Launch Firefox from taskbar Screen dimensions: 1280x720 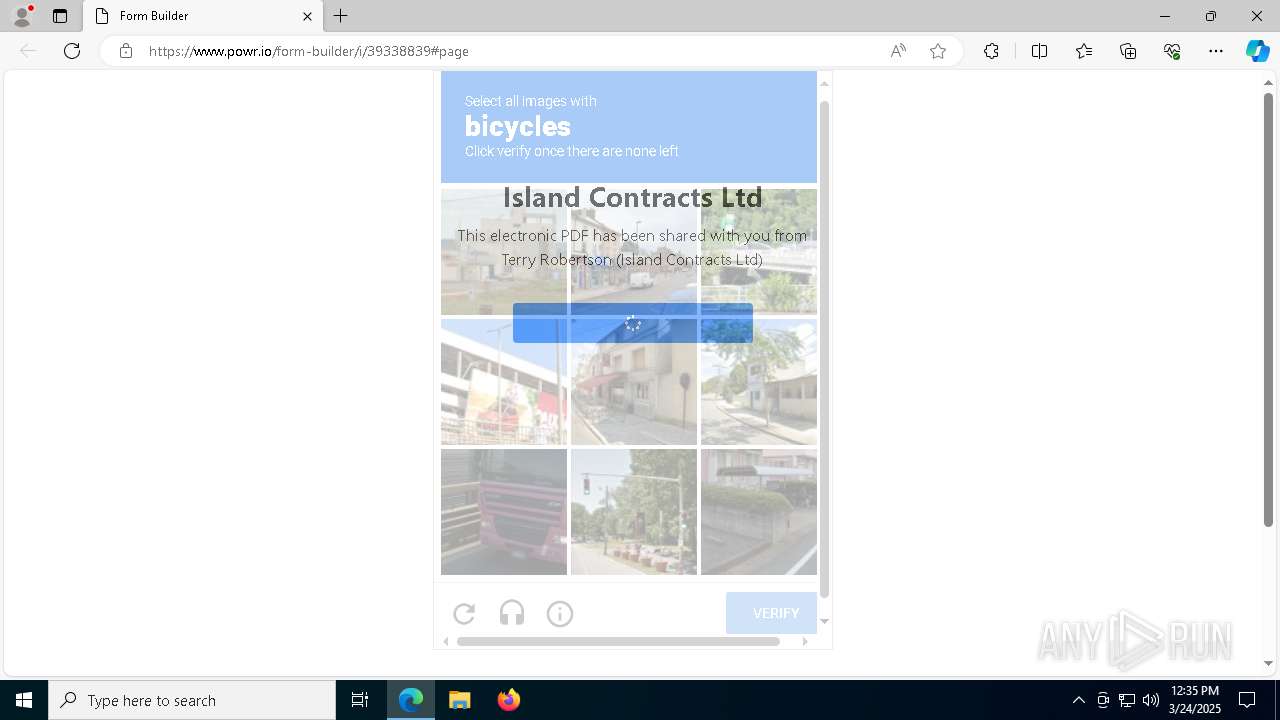(509, 700)
